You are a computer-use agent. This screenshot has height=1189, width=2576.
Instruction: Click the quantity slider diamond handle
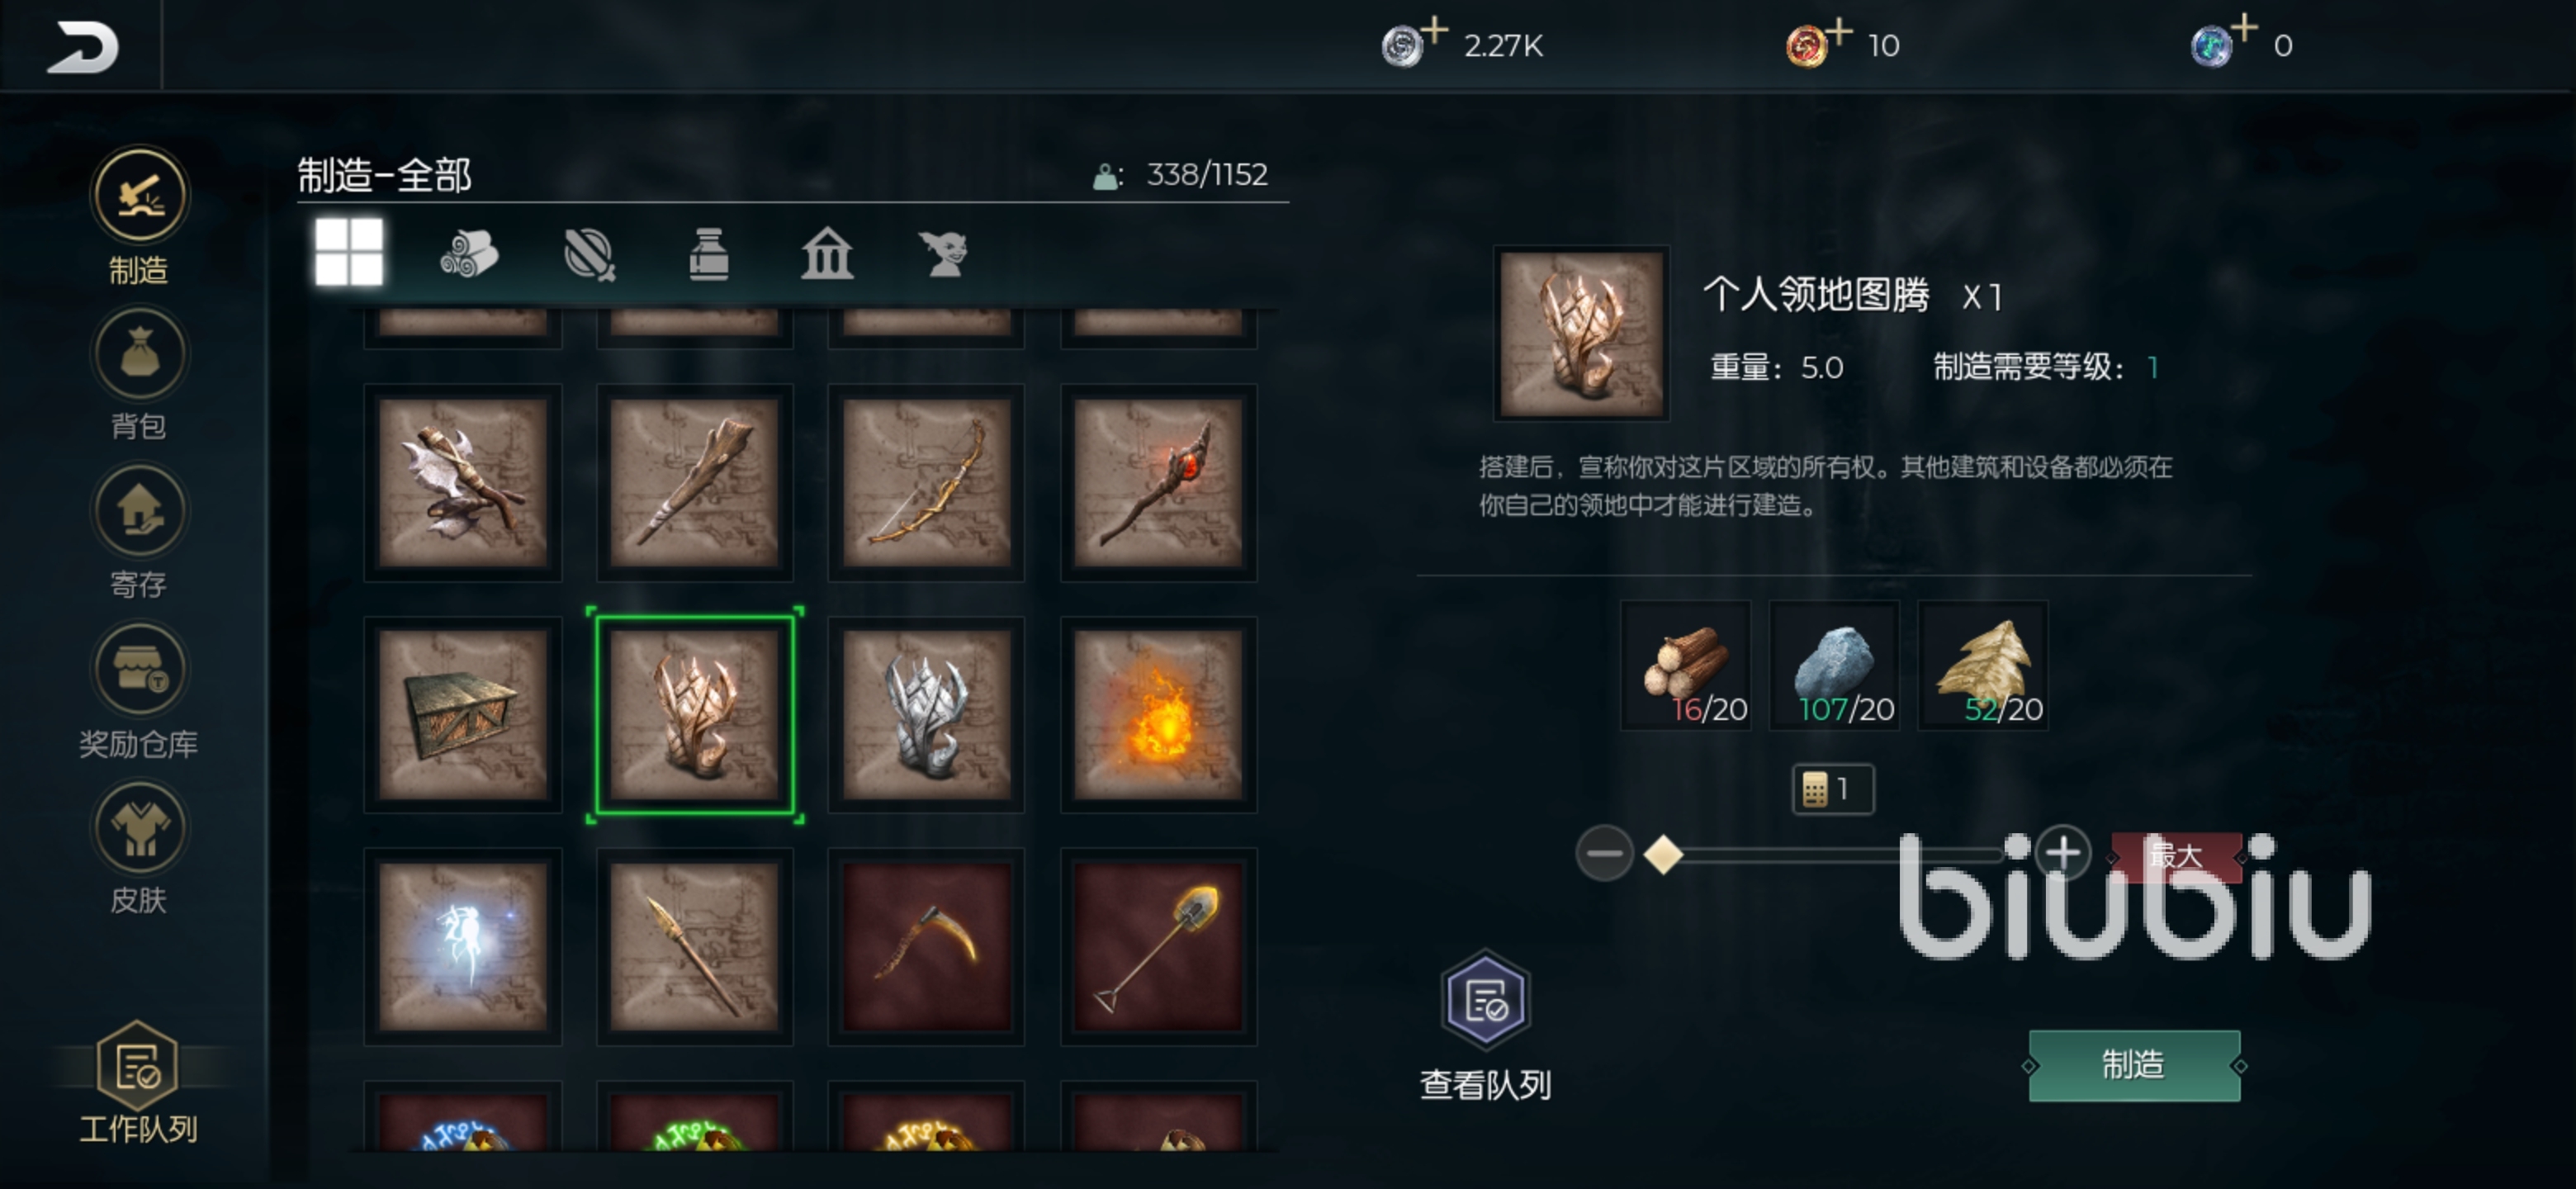[1664, 855]
